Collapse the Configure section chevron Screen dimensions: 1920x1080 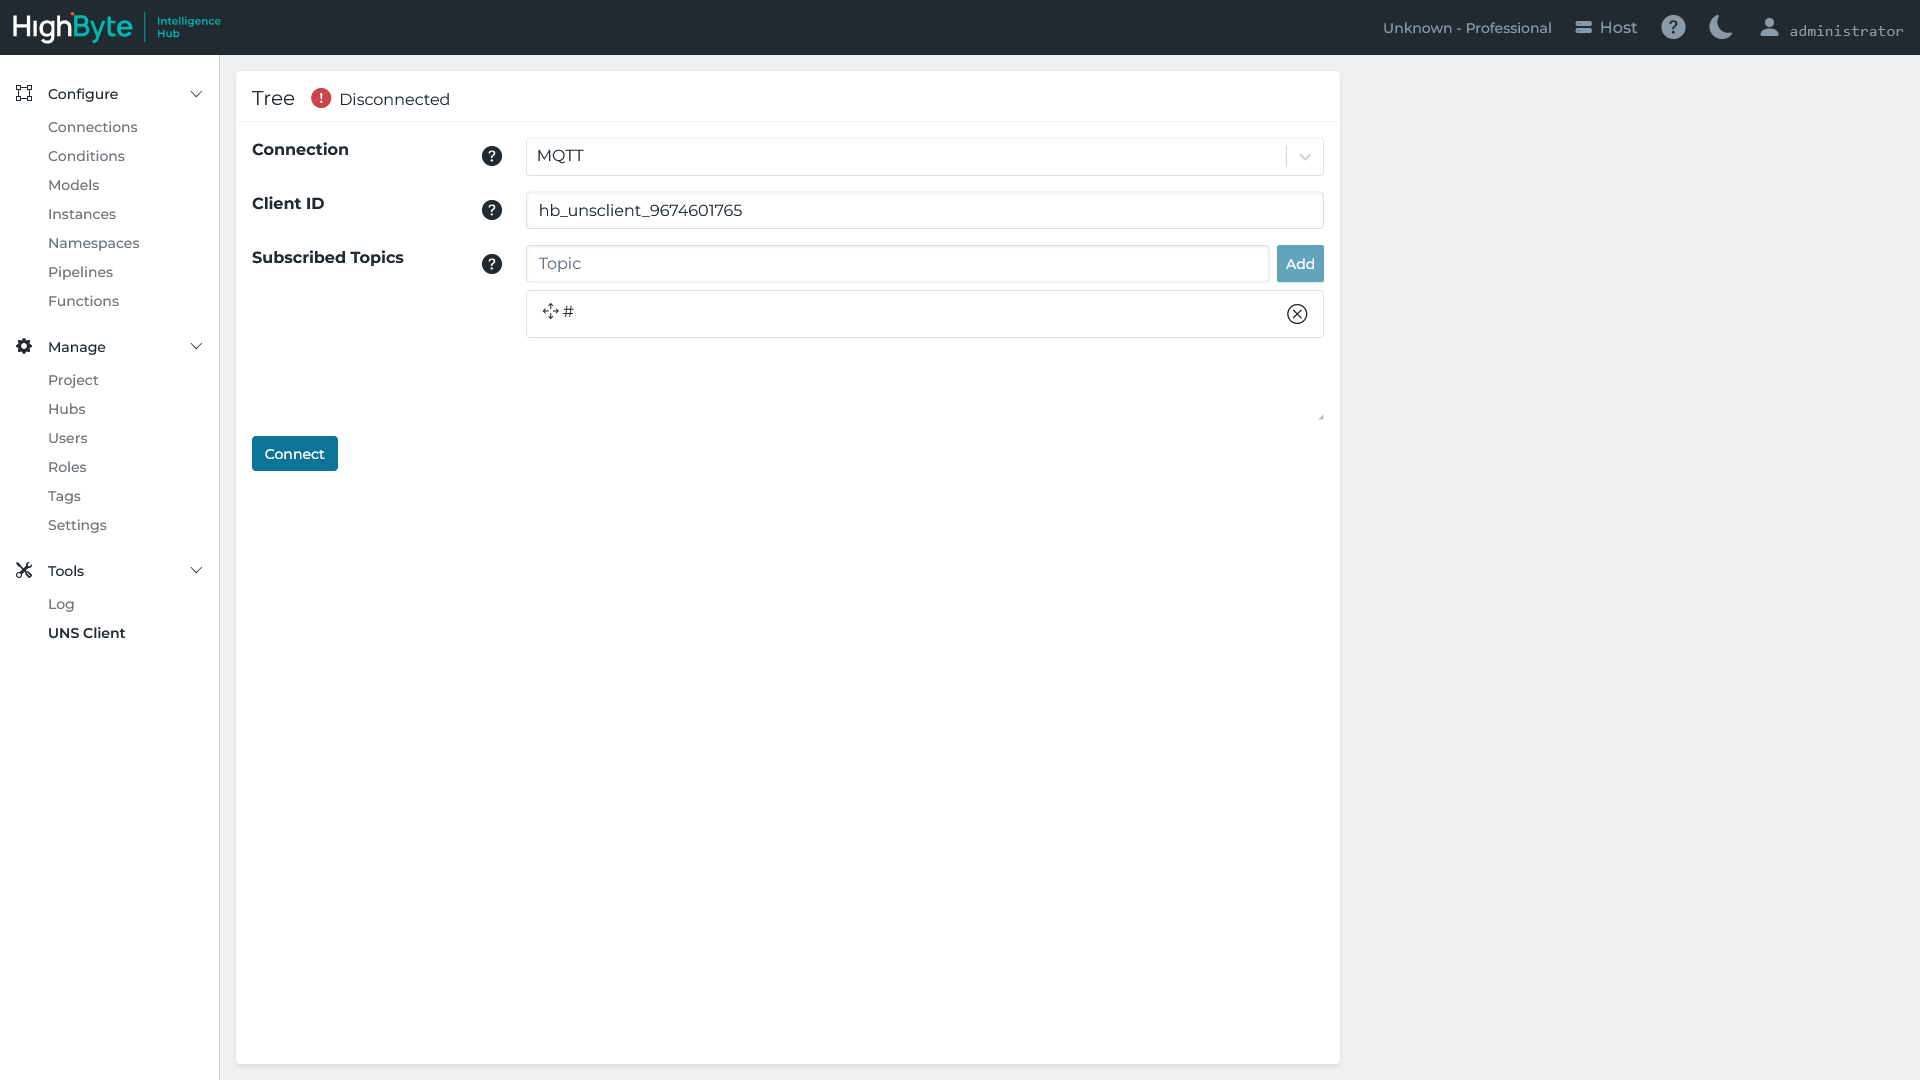(x=196, y=94)
